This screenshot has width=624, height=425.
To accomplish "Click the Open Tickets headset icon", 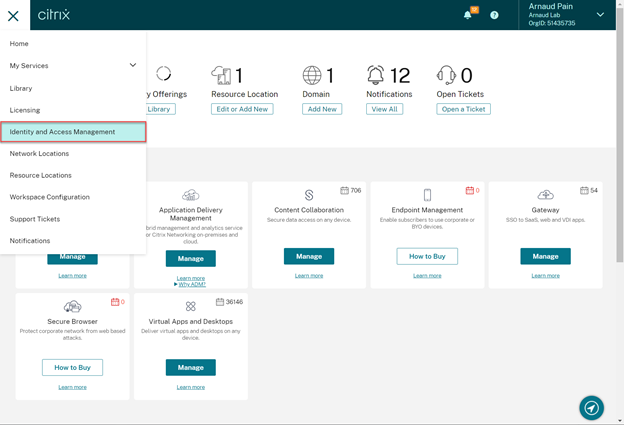I will [446, 76].
